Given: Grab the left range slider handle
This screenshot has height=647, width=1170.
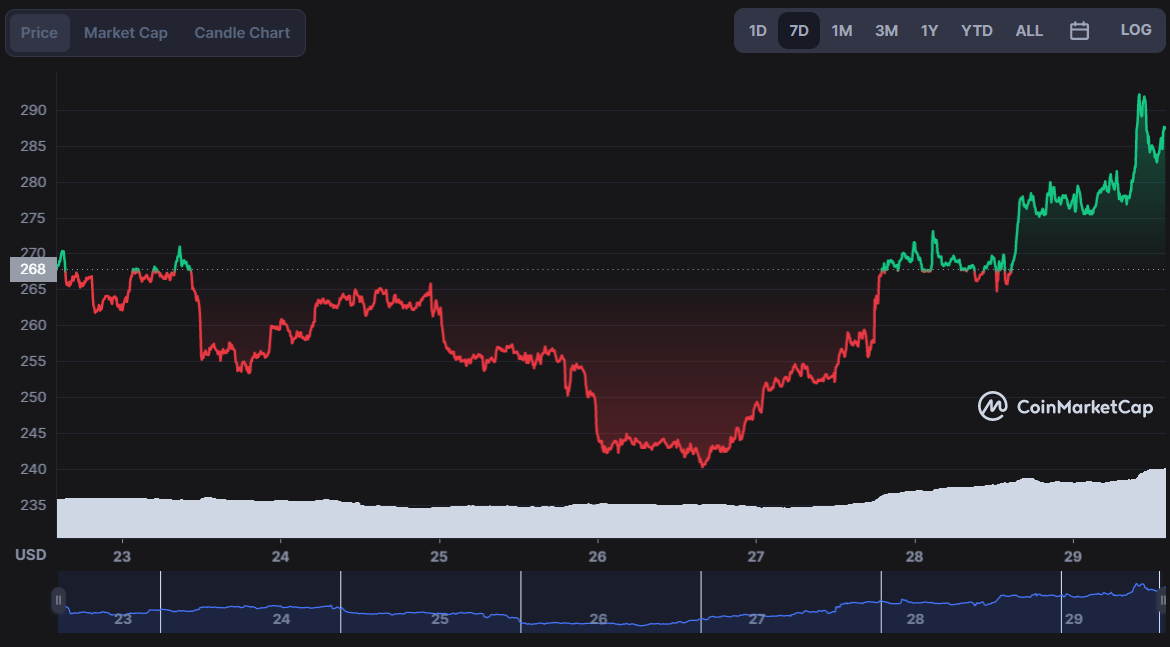Looking at the screenshot, I should click(58, 600).
